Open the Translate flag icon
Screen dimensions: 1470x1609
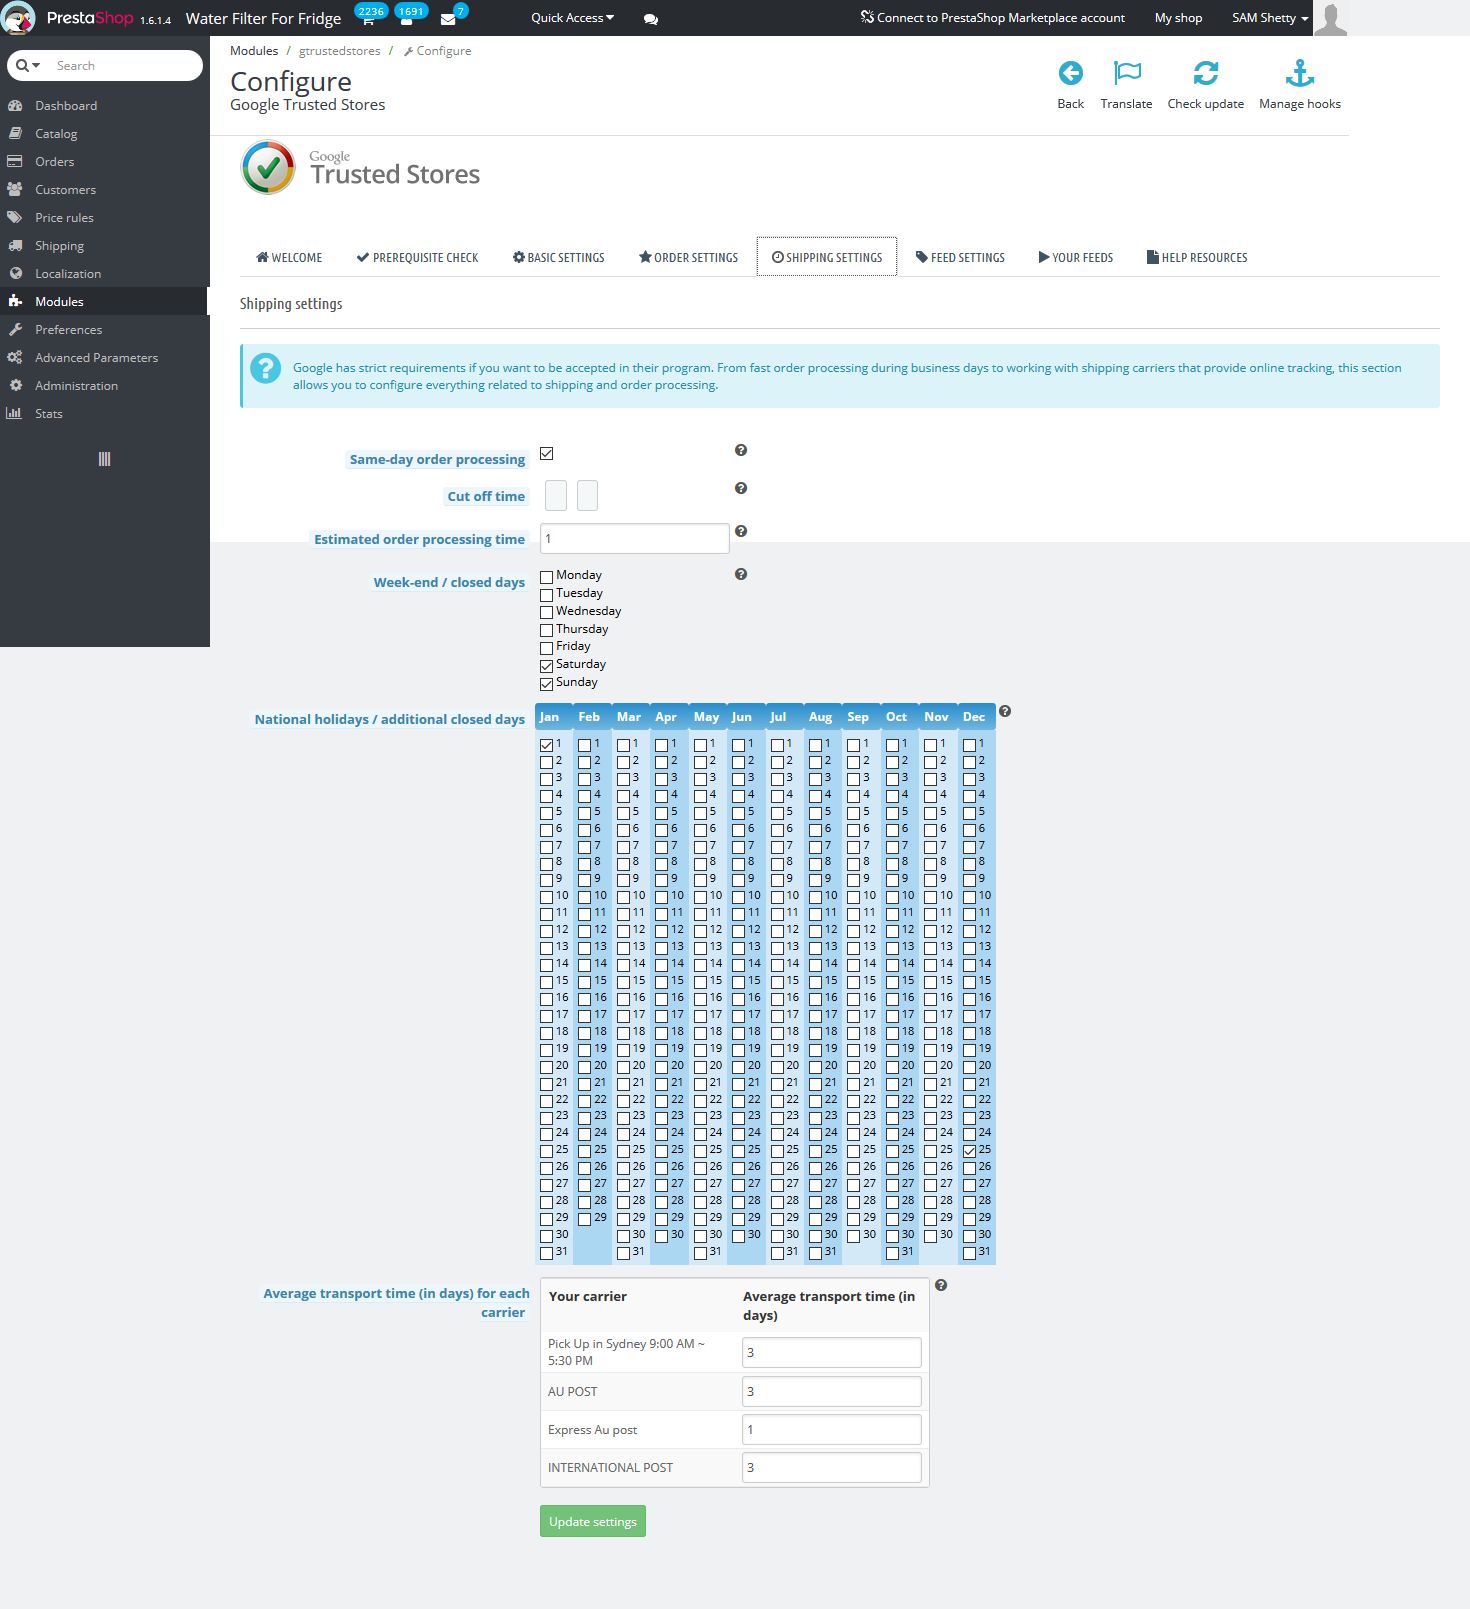pos(1126,73)
